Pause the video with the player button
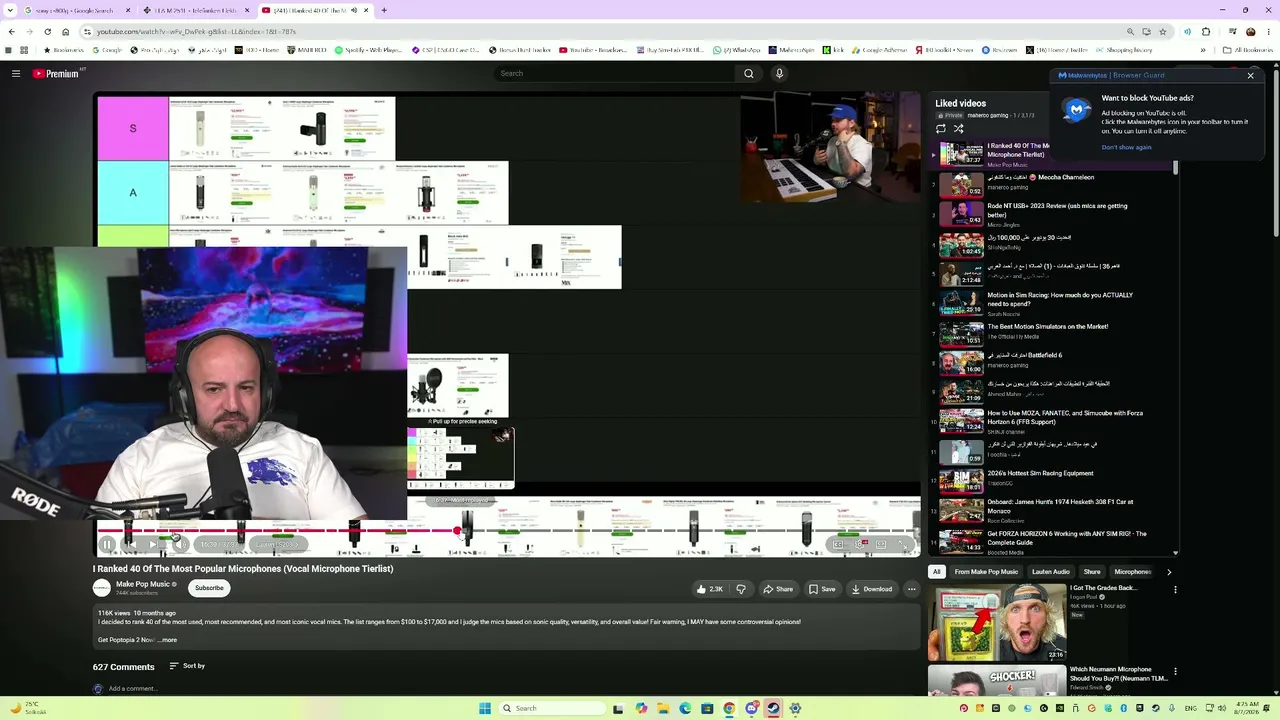The width and height of the screenshot is (1280, 720). (107, 545)
